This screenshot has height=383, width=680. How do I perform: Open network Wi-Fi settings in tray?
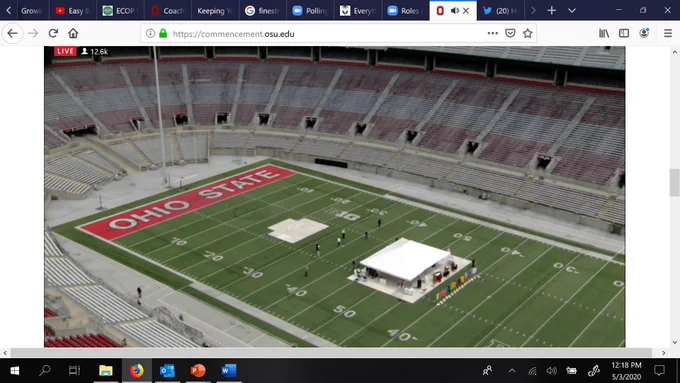point(532,370)
